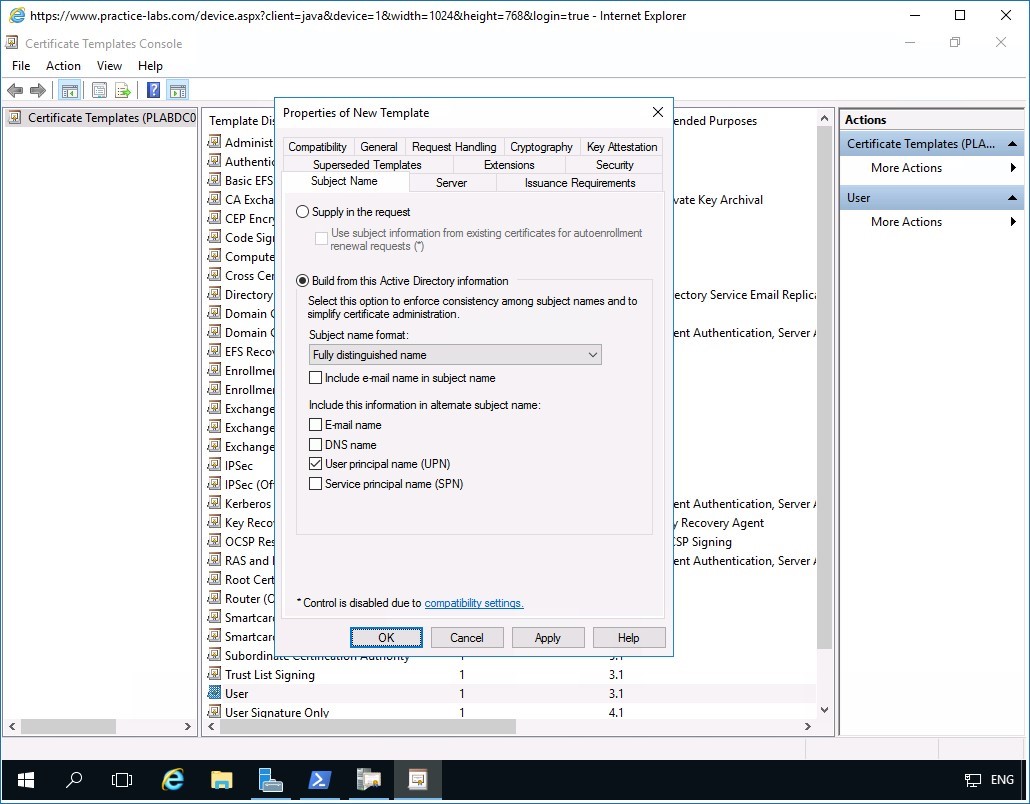This screenshot has width=1030, height=804.
Task: Click the 'compatibility settings' link
Action: click(x=474, y=602)
